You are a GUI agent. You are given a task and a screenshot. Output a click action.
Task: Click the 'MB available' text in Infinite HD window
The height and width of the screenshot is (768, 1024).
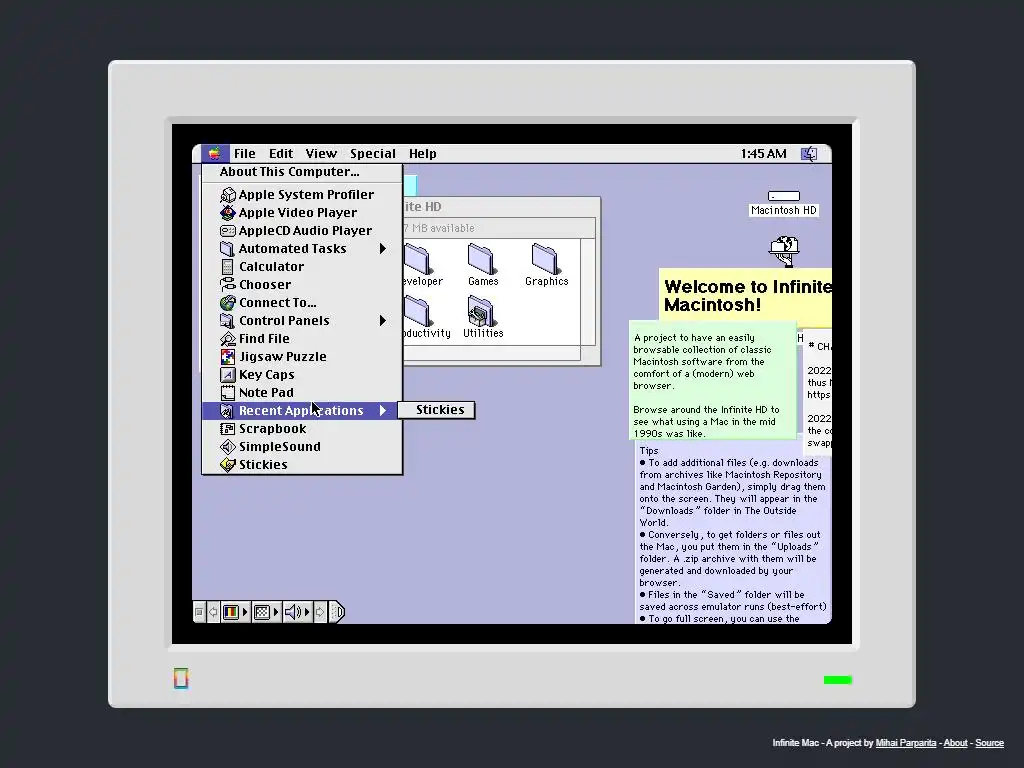click(443, 228)
